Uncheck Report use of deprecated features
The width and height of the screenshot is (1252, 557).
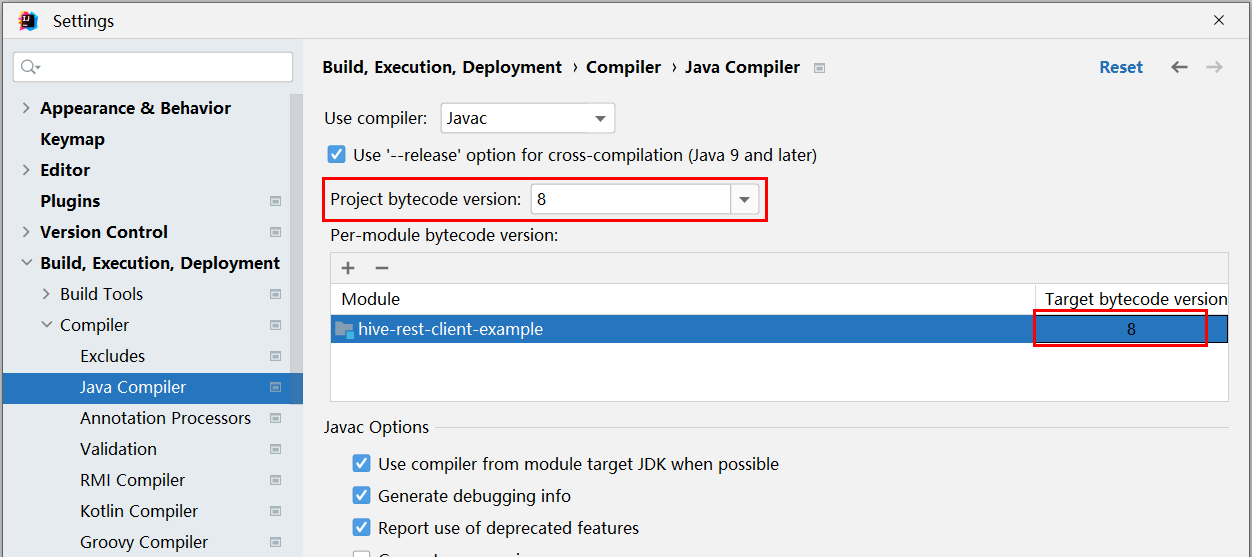tap(361, 528)
